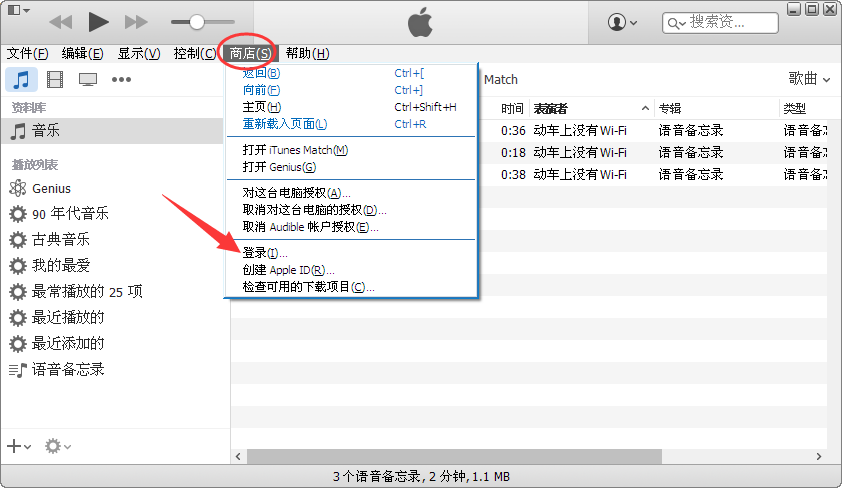Choose 打开 iTunes Match(M)
Screen dimensions: 842x488
click(352, 150)
